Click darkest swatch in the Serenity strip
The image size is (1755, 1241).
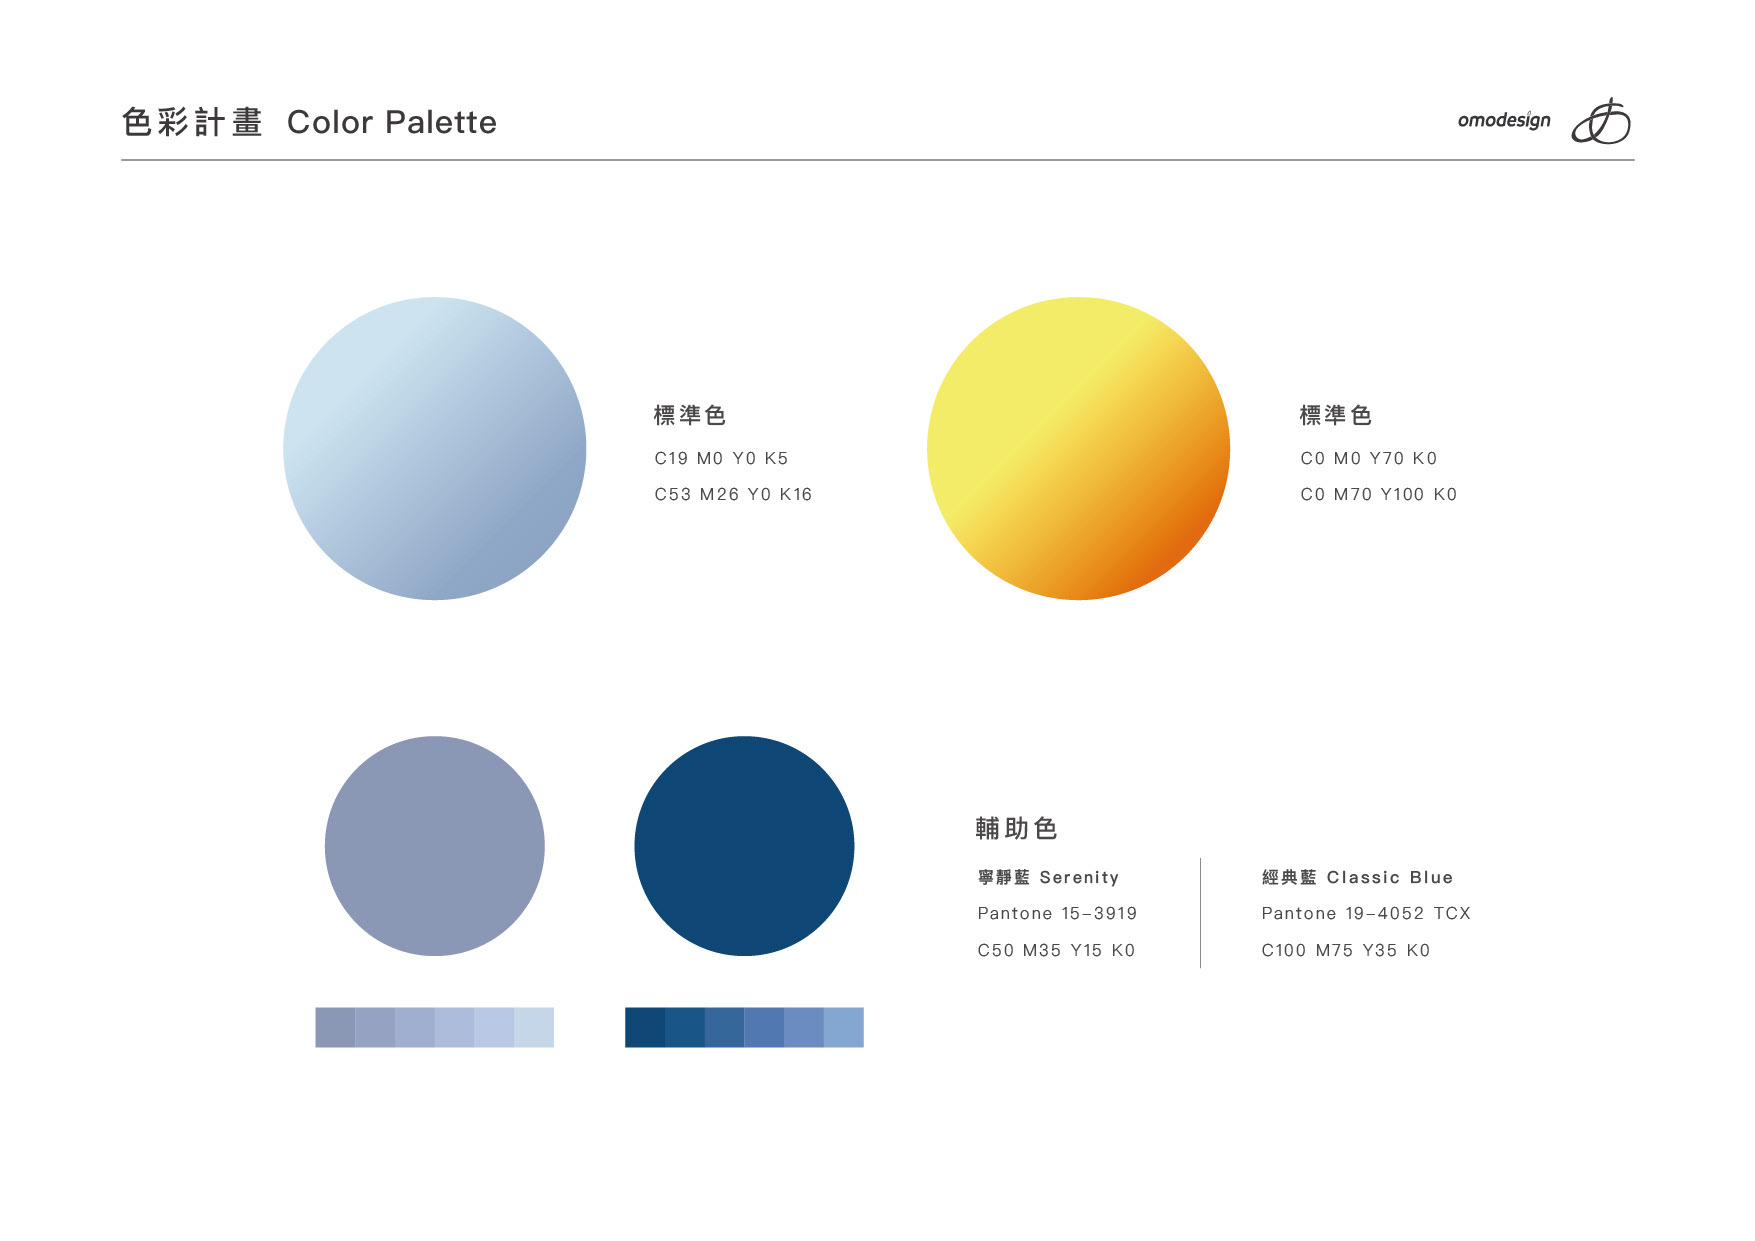[335, 1027]
